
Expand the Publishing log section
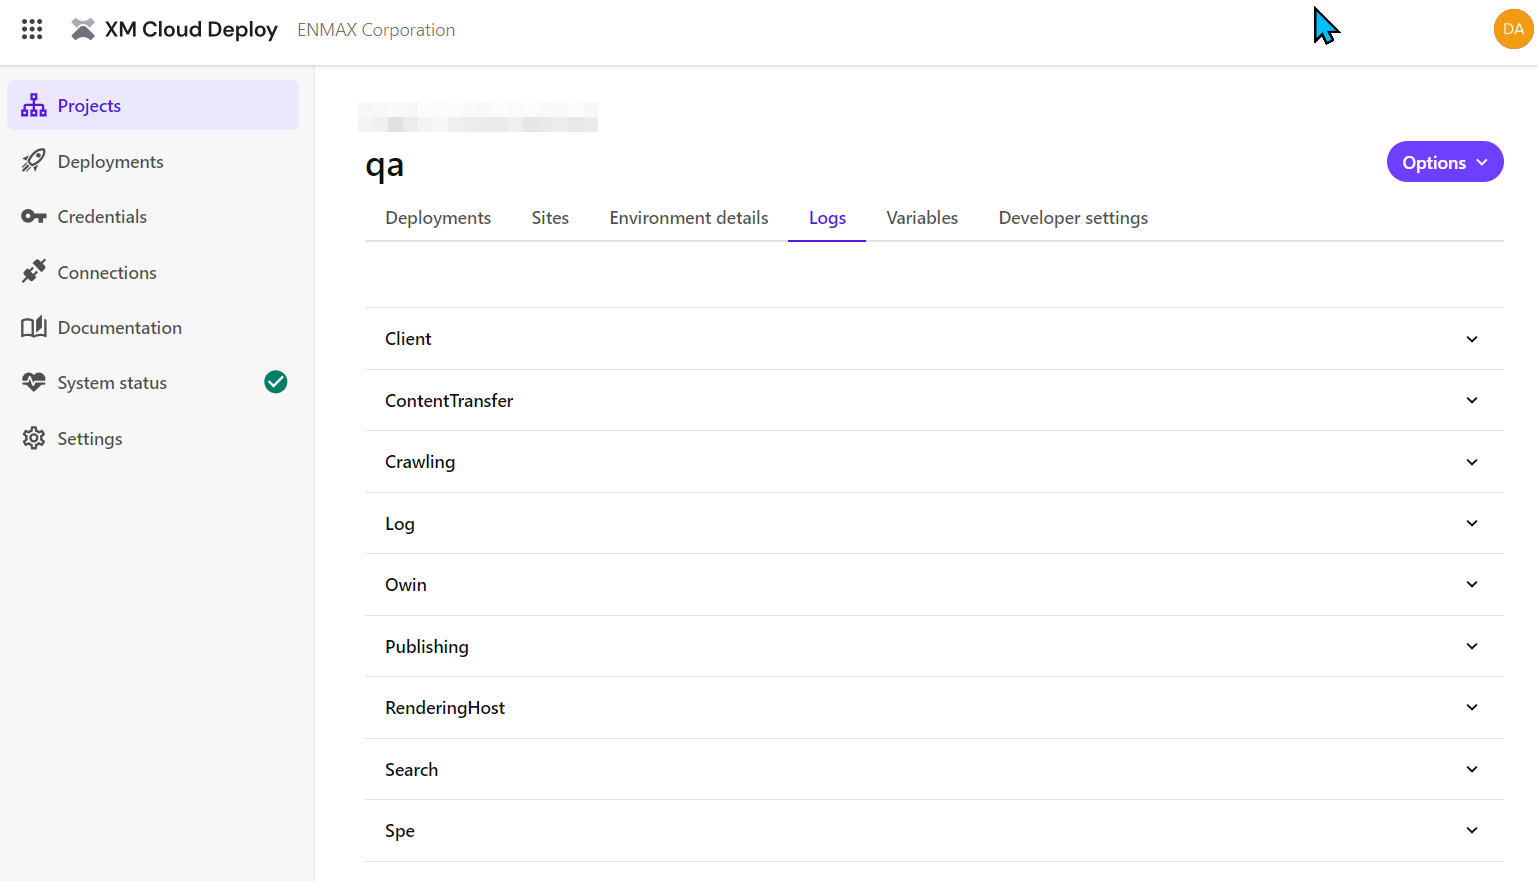coord(1471,646)
